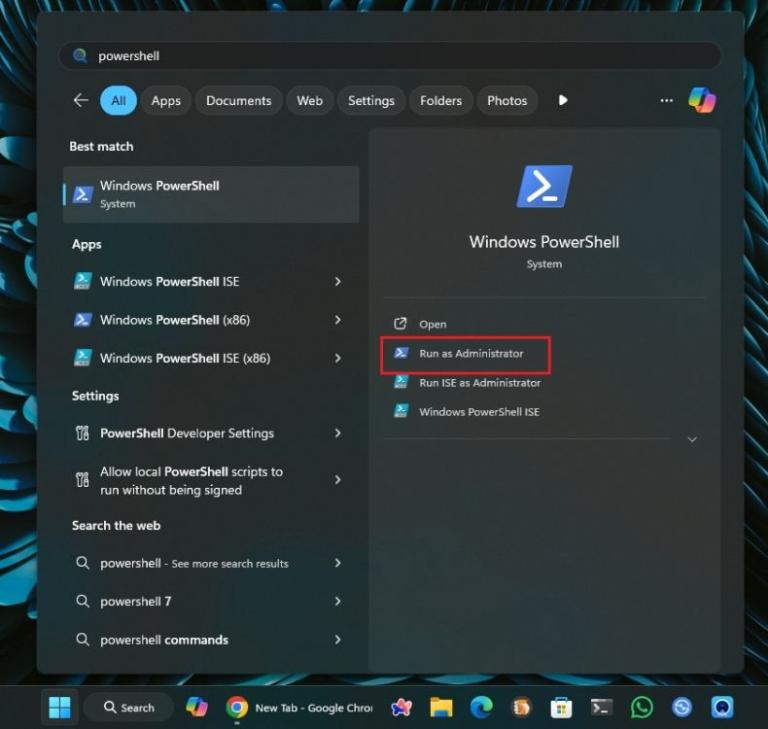Open Copilot from the search panel's top-right icon

point(701,100)
